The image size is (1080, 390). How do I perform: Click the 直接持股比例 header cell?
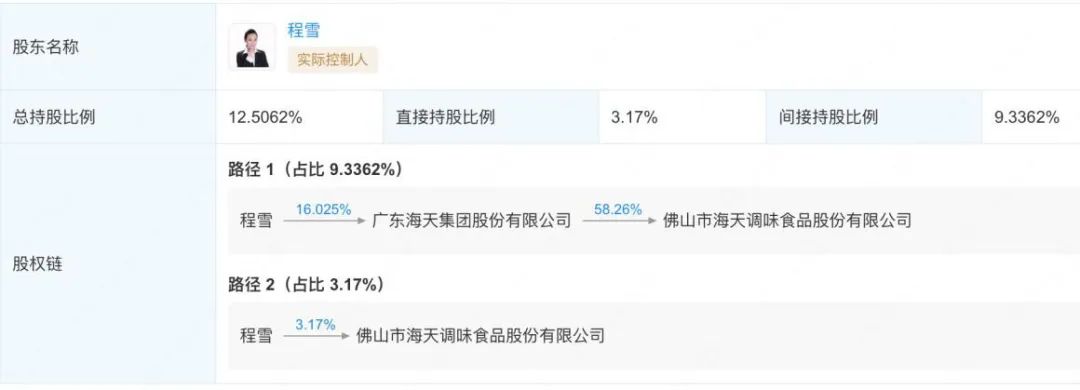coord(445,117)
